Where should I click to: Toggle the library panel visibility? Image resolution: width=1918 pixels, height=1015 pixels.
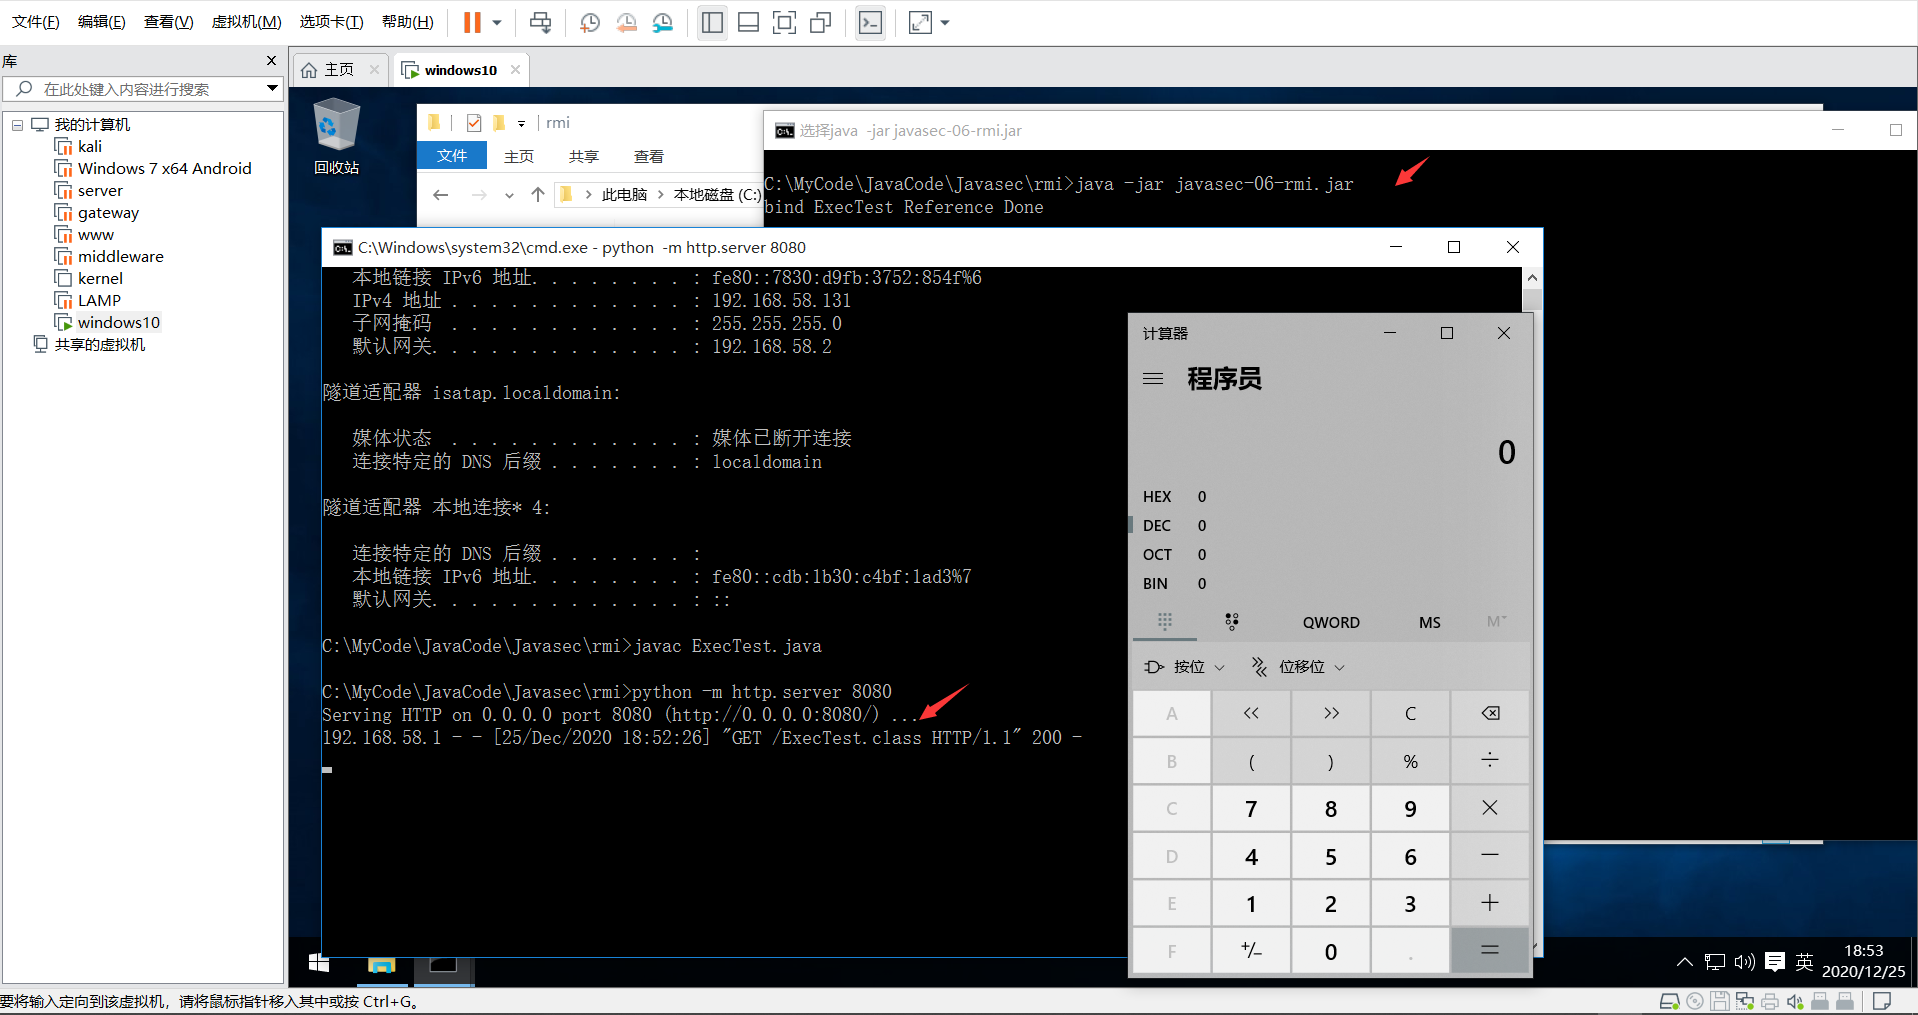point(712,22)
